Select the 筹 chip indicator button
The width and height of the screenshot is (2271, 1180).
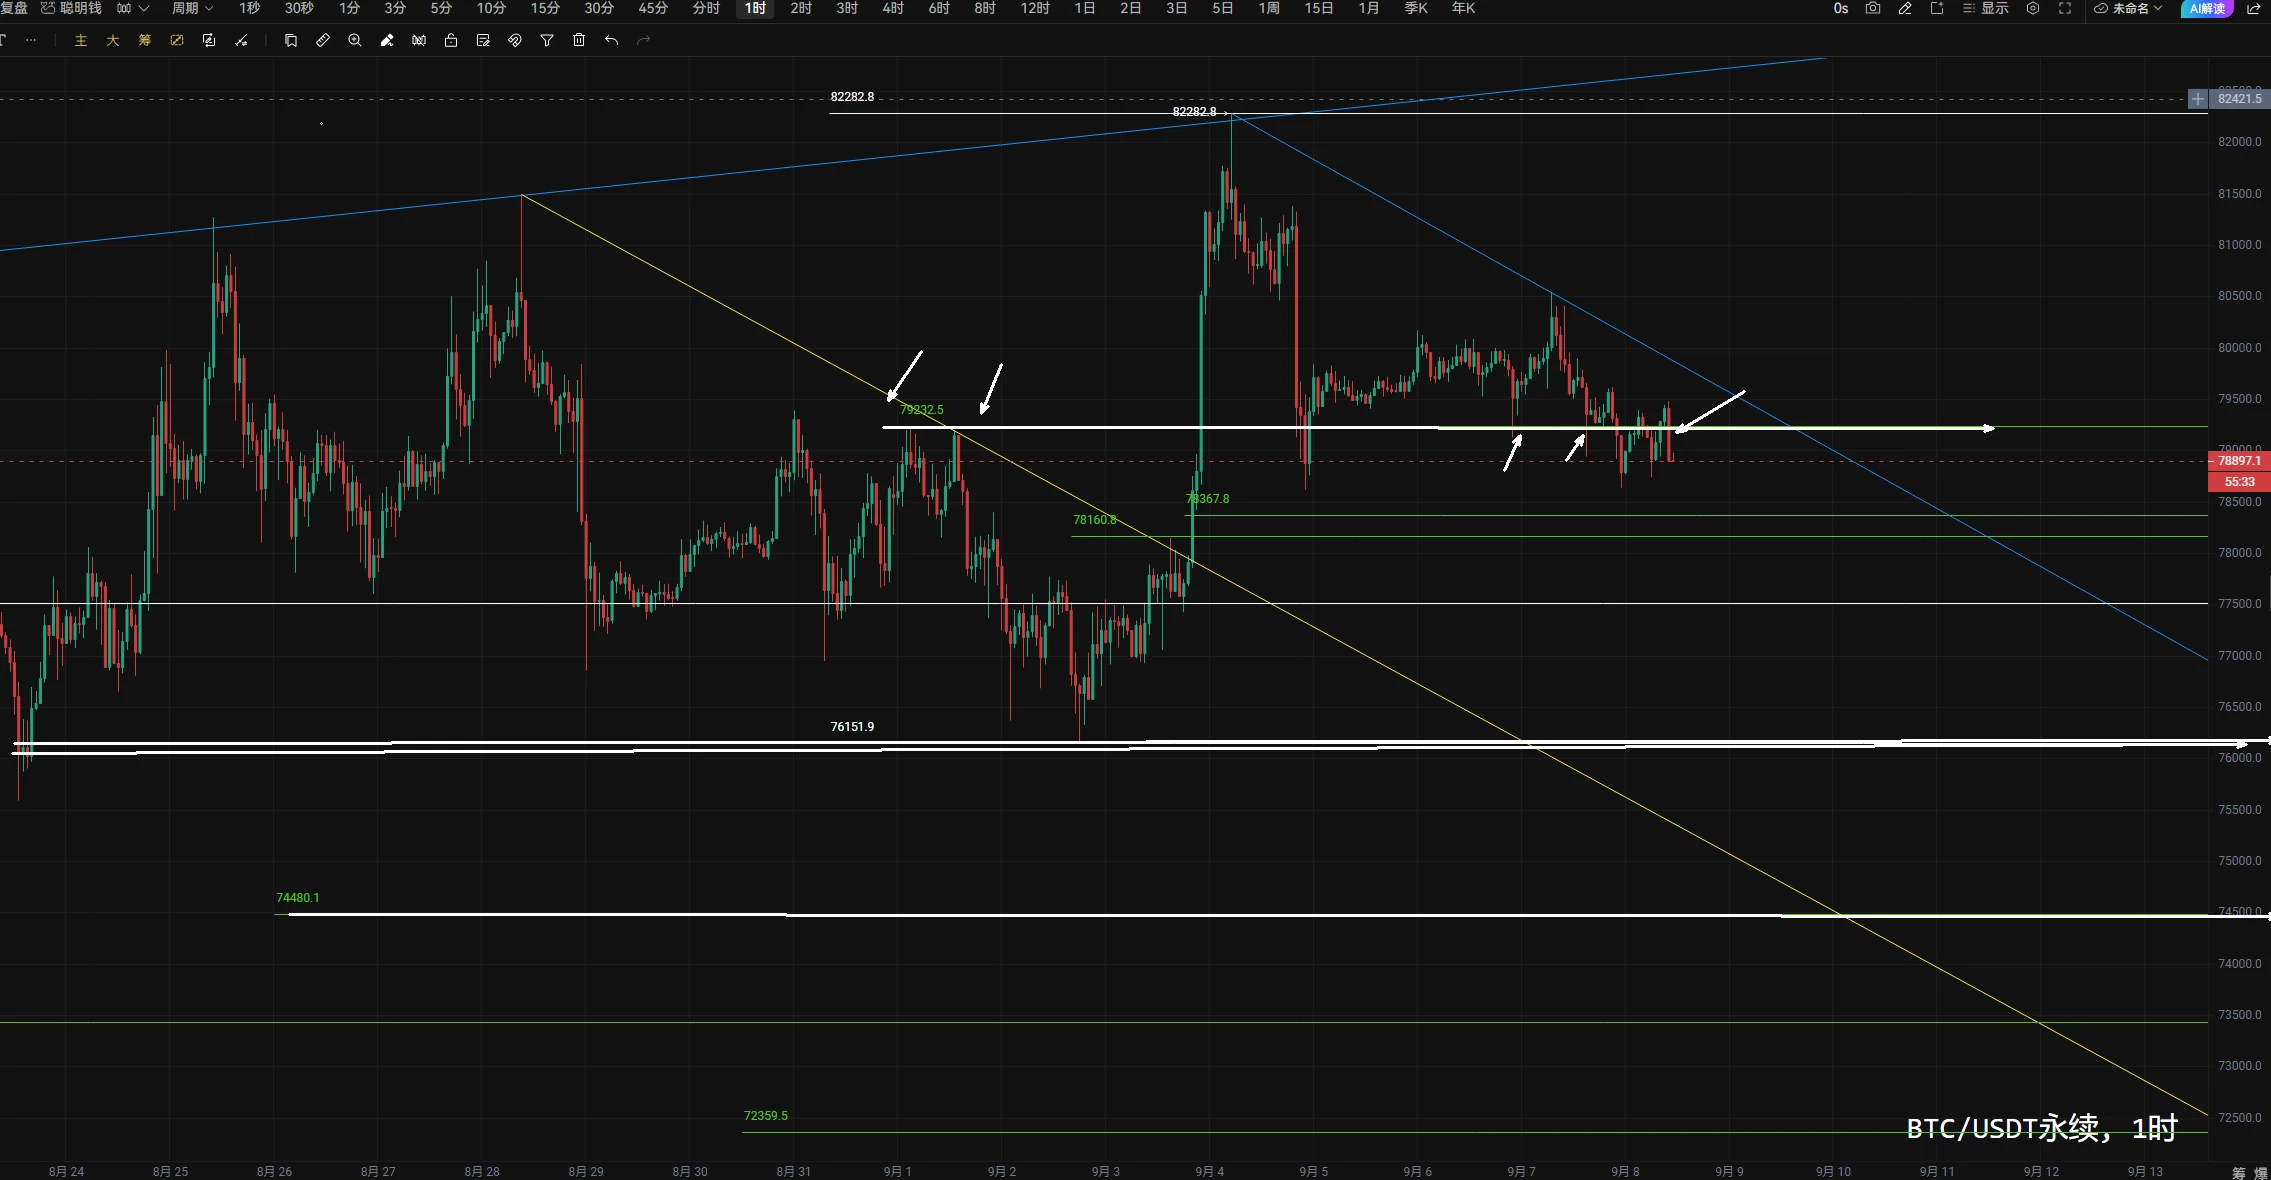click(145, 41)
